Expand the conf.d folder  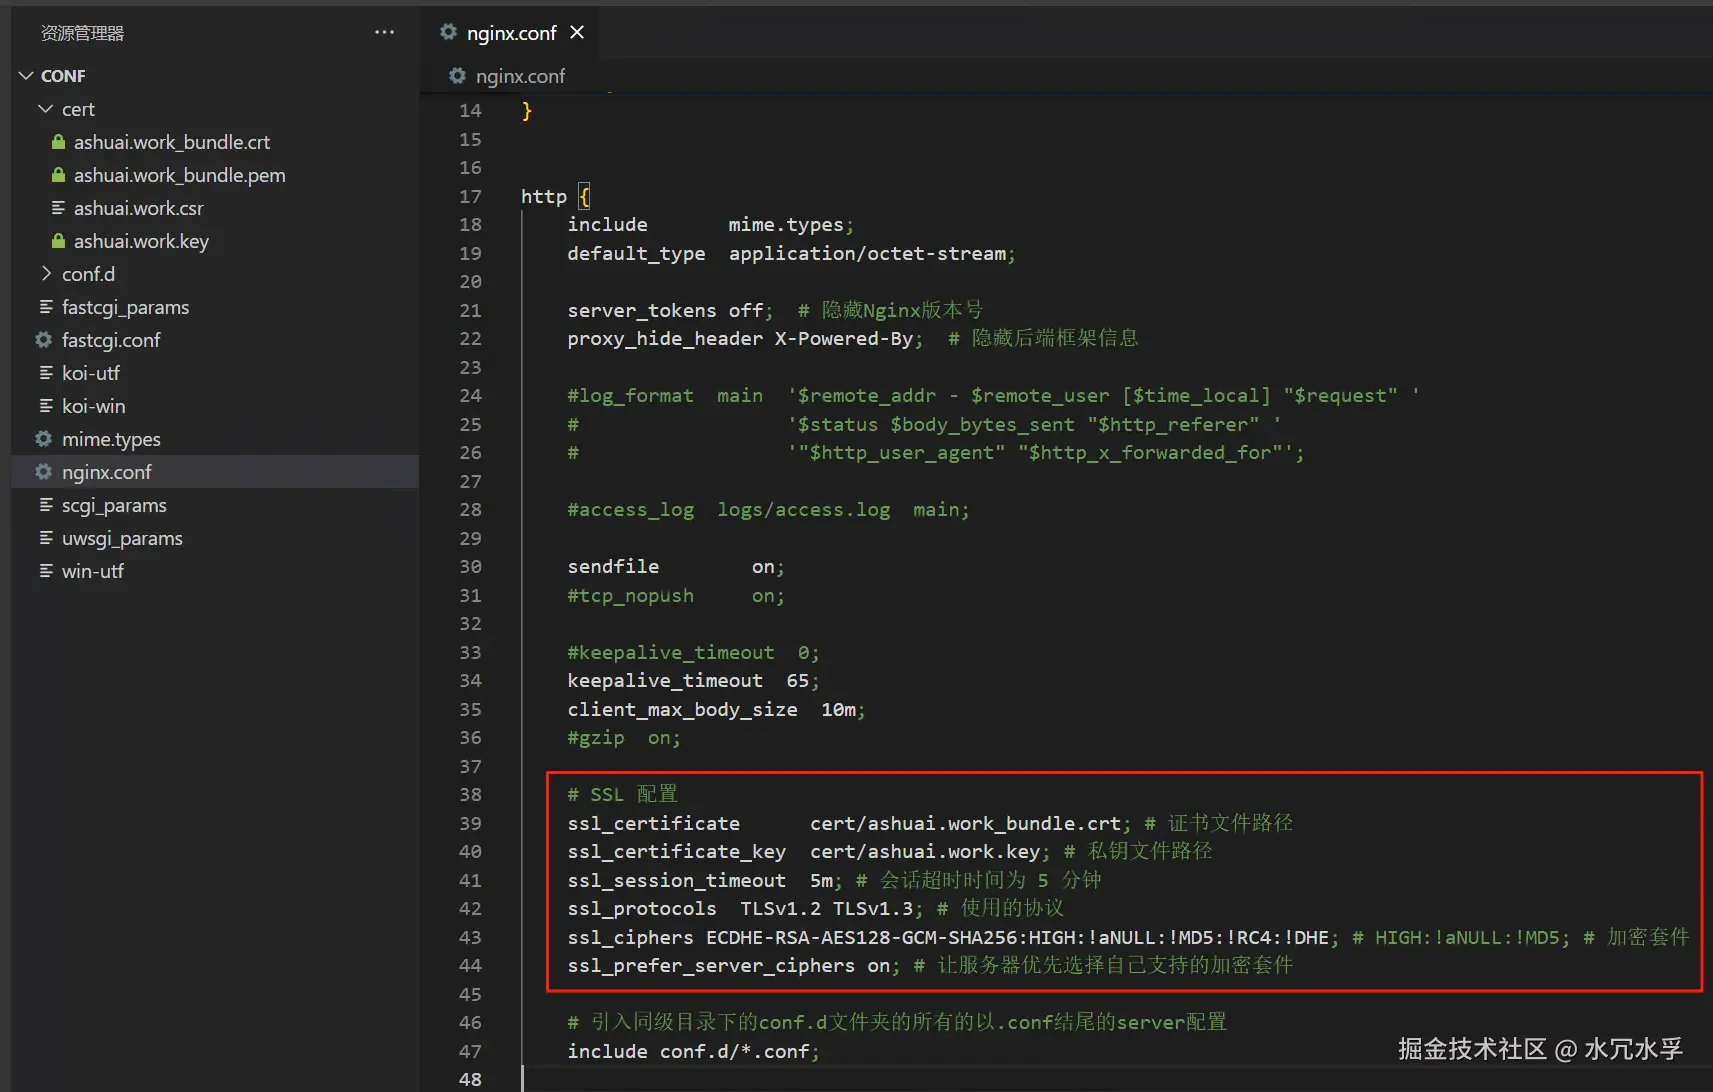pyautogui.click(x=45, y=274)
